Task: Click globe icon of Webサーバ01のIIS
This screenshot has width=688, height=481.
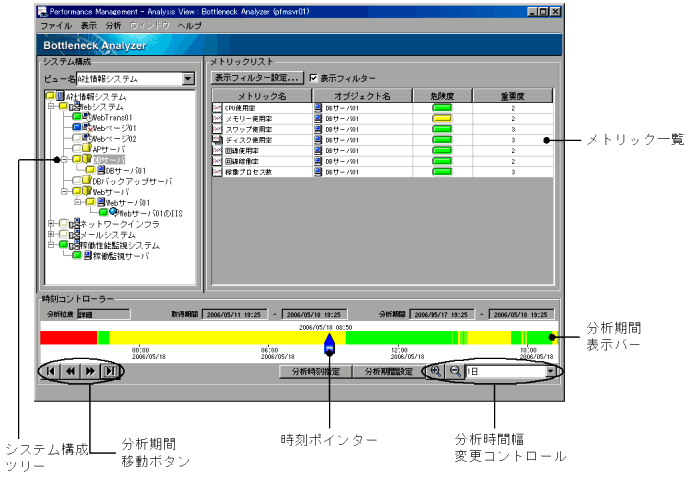Action: click(x=114, y=212)
